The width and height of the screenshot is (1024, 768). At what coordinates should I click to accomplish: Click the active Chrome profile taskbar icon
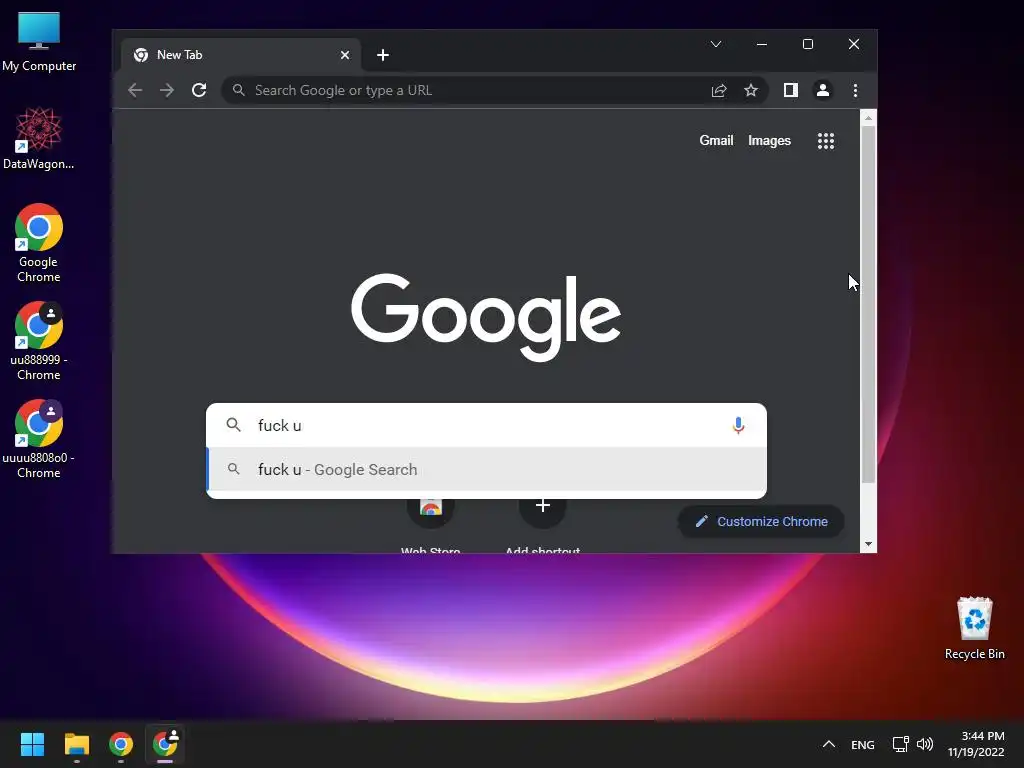coord(165,744)
